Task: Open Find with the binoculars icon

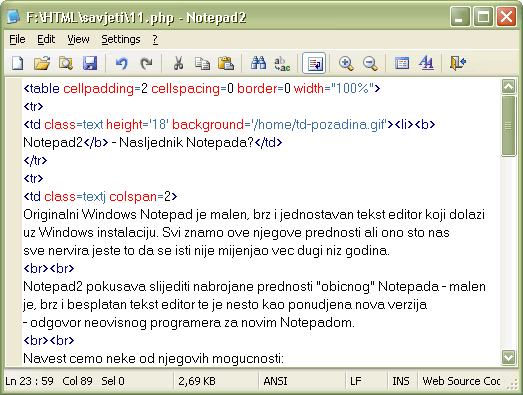Action: (258, 63)
